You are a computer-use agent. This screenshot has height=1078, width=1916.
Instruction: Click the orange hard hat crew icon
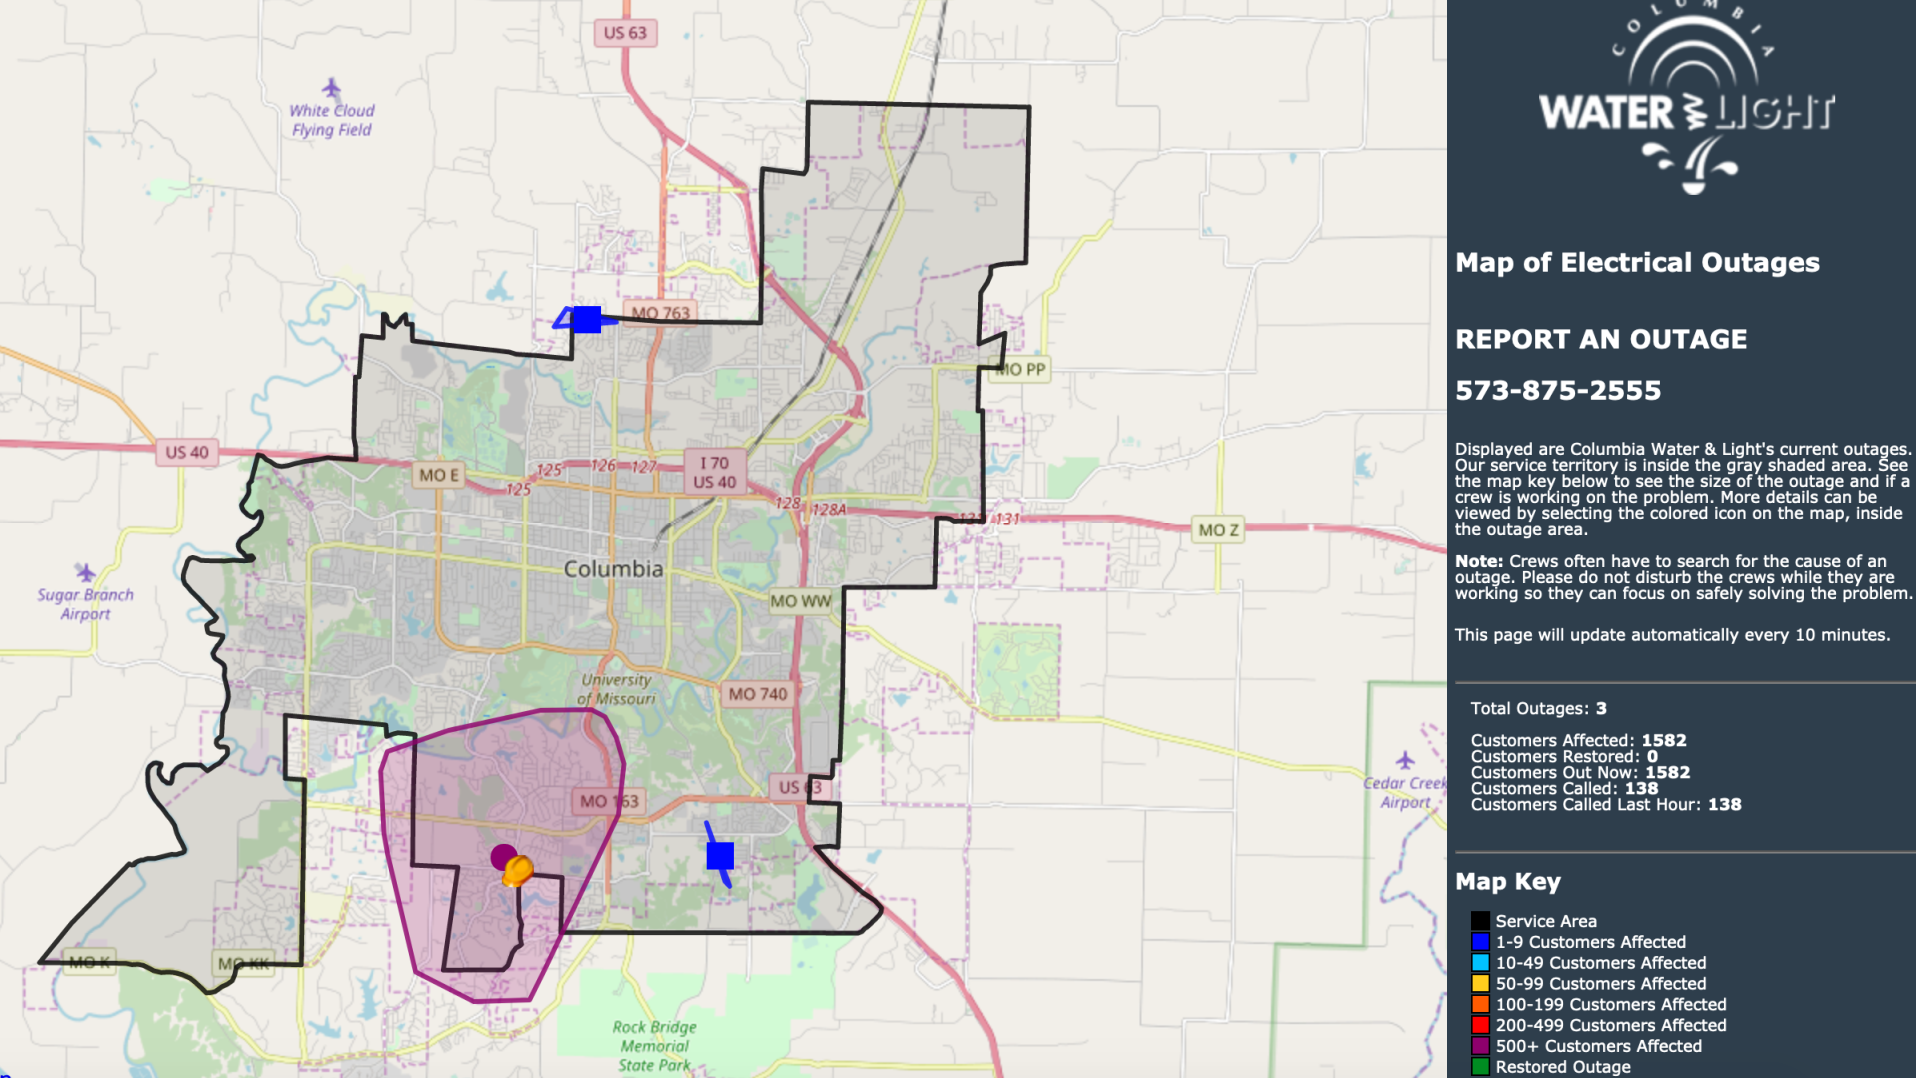point(518,871)
